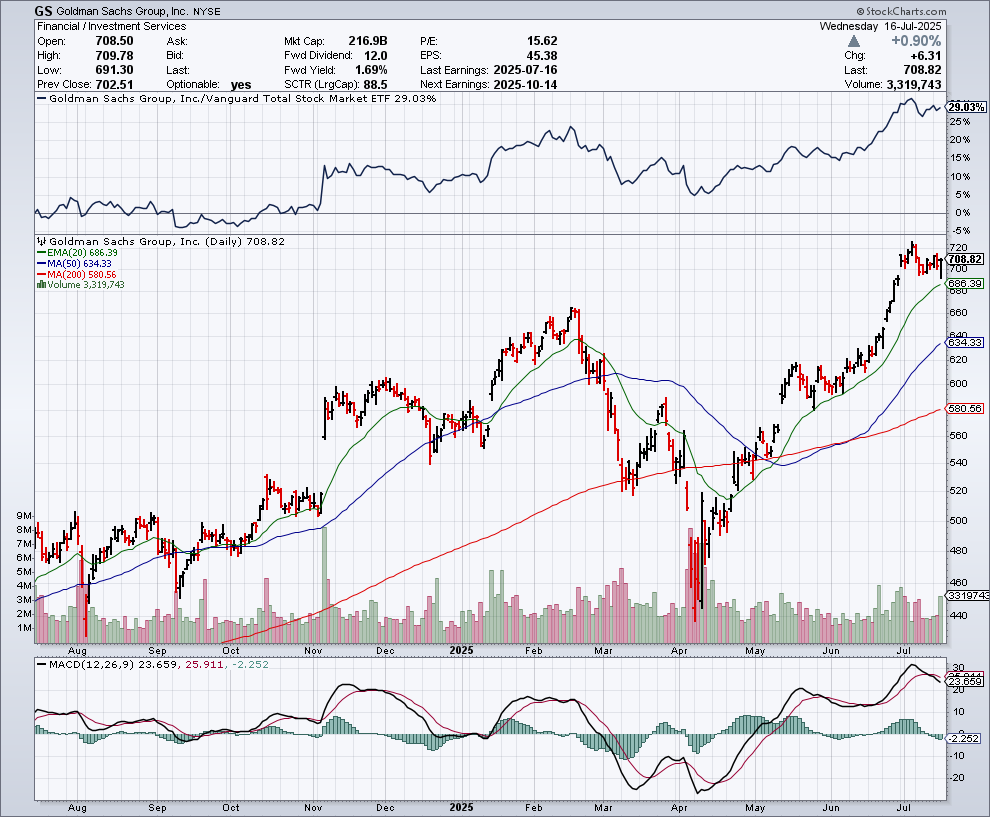The image size is (990, 817).
Task: Click the Goldman Sachs/Vanguard Total Stock Market ETF legend
Action: (x=237, y=98)
